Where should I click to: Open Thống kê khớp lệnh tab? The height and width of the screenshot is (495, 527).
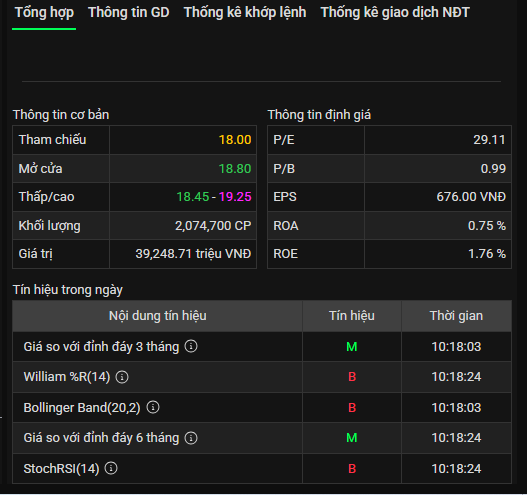[245, 12]
